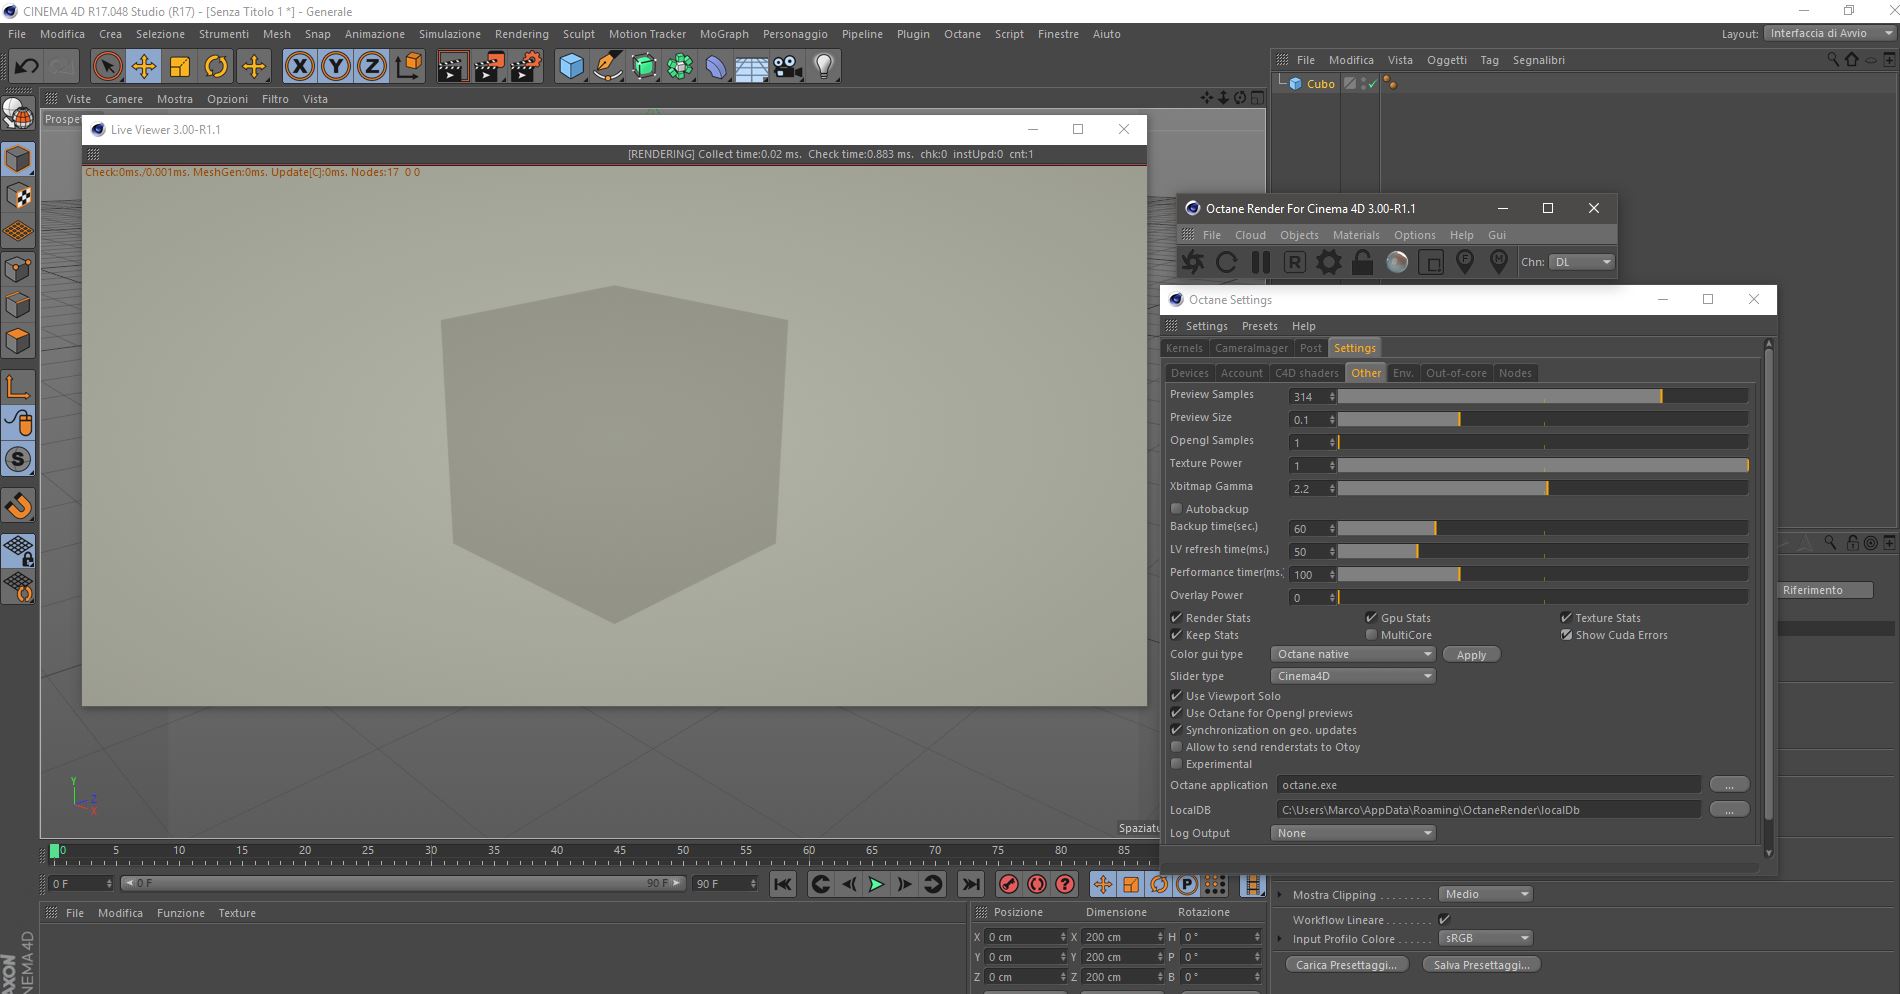This screenshot has height=994, width=1900.
Task: Switch to the Kernels tab
Action: click(x=1184, y=348)
